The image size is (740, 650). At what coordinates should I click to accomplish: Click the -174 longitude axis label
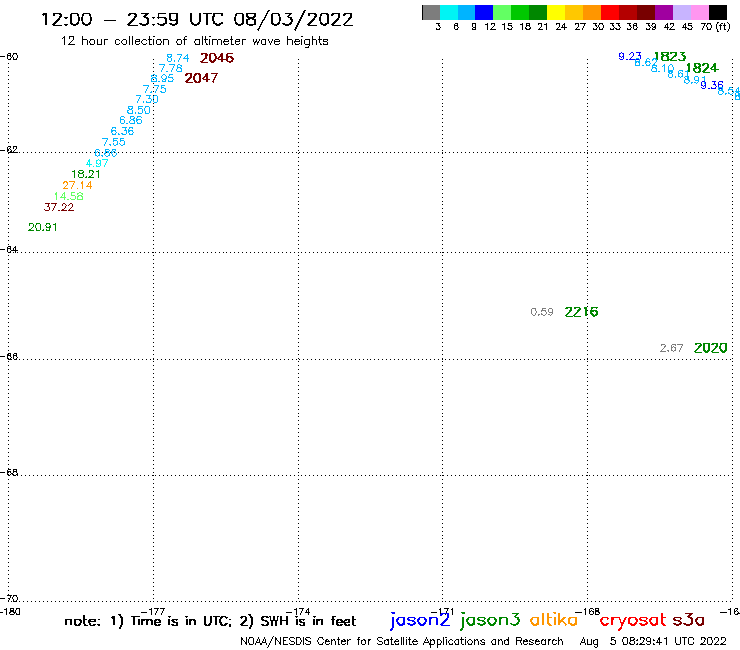click(x=298, y=612)
